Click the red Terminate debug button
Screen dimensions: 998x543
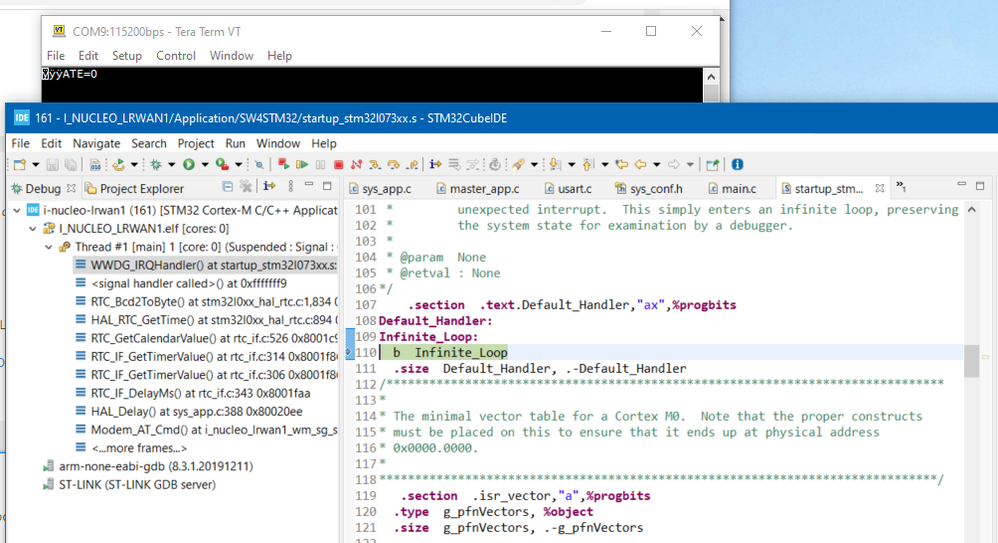(x=338, y=165)
